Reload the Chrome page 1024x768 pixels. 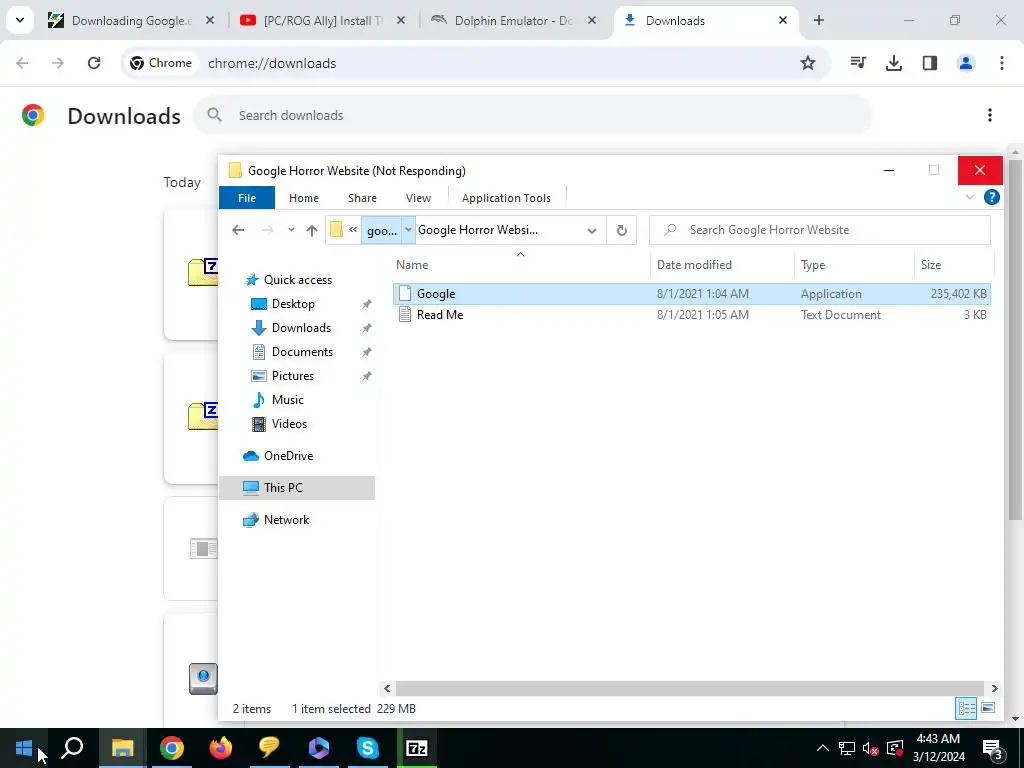click(94, 63)
